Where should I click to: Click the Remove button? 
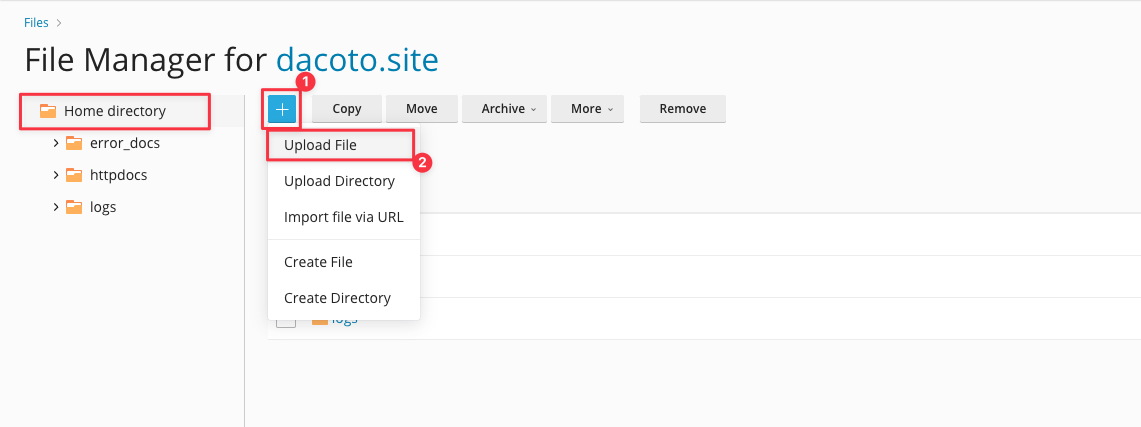pyautogui.click(x=682, y=109)
